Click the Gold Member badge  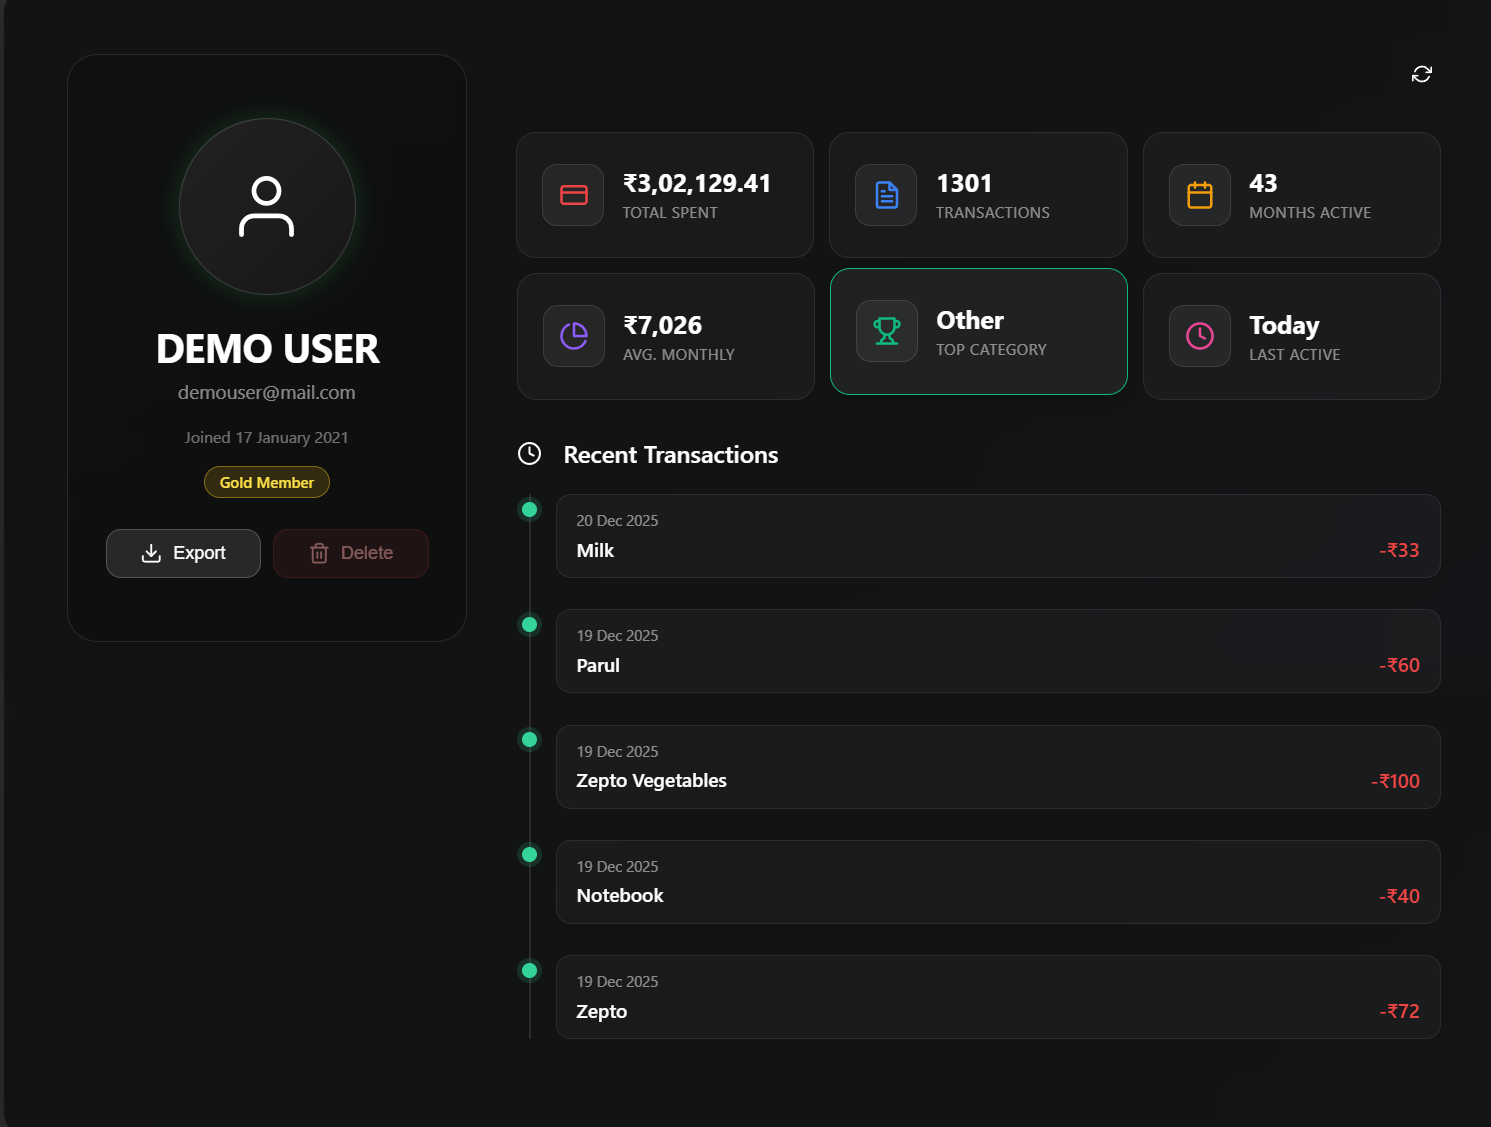tap(266, 482)
